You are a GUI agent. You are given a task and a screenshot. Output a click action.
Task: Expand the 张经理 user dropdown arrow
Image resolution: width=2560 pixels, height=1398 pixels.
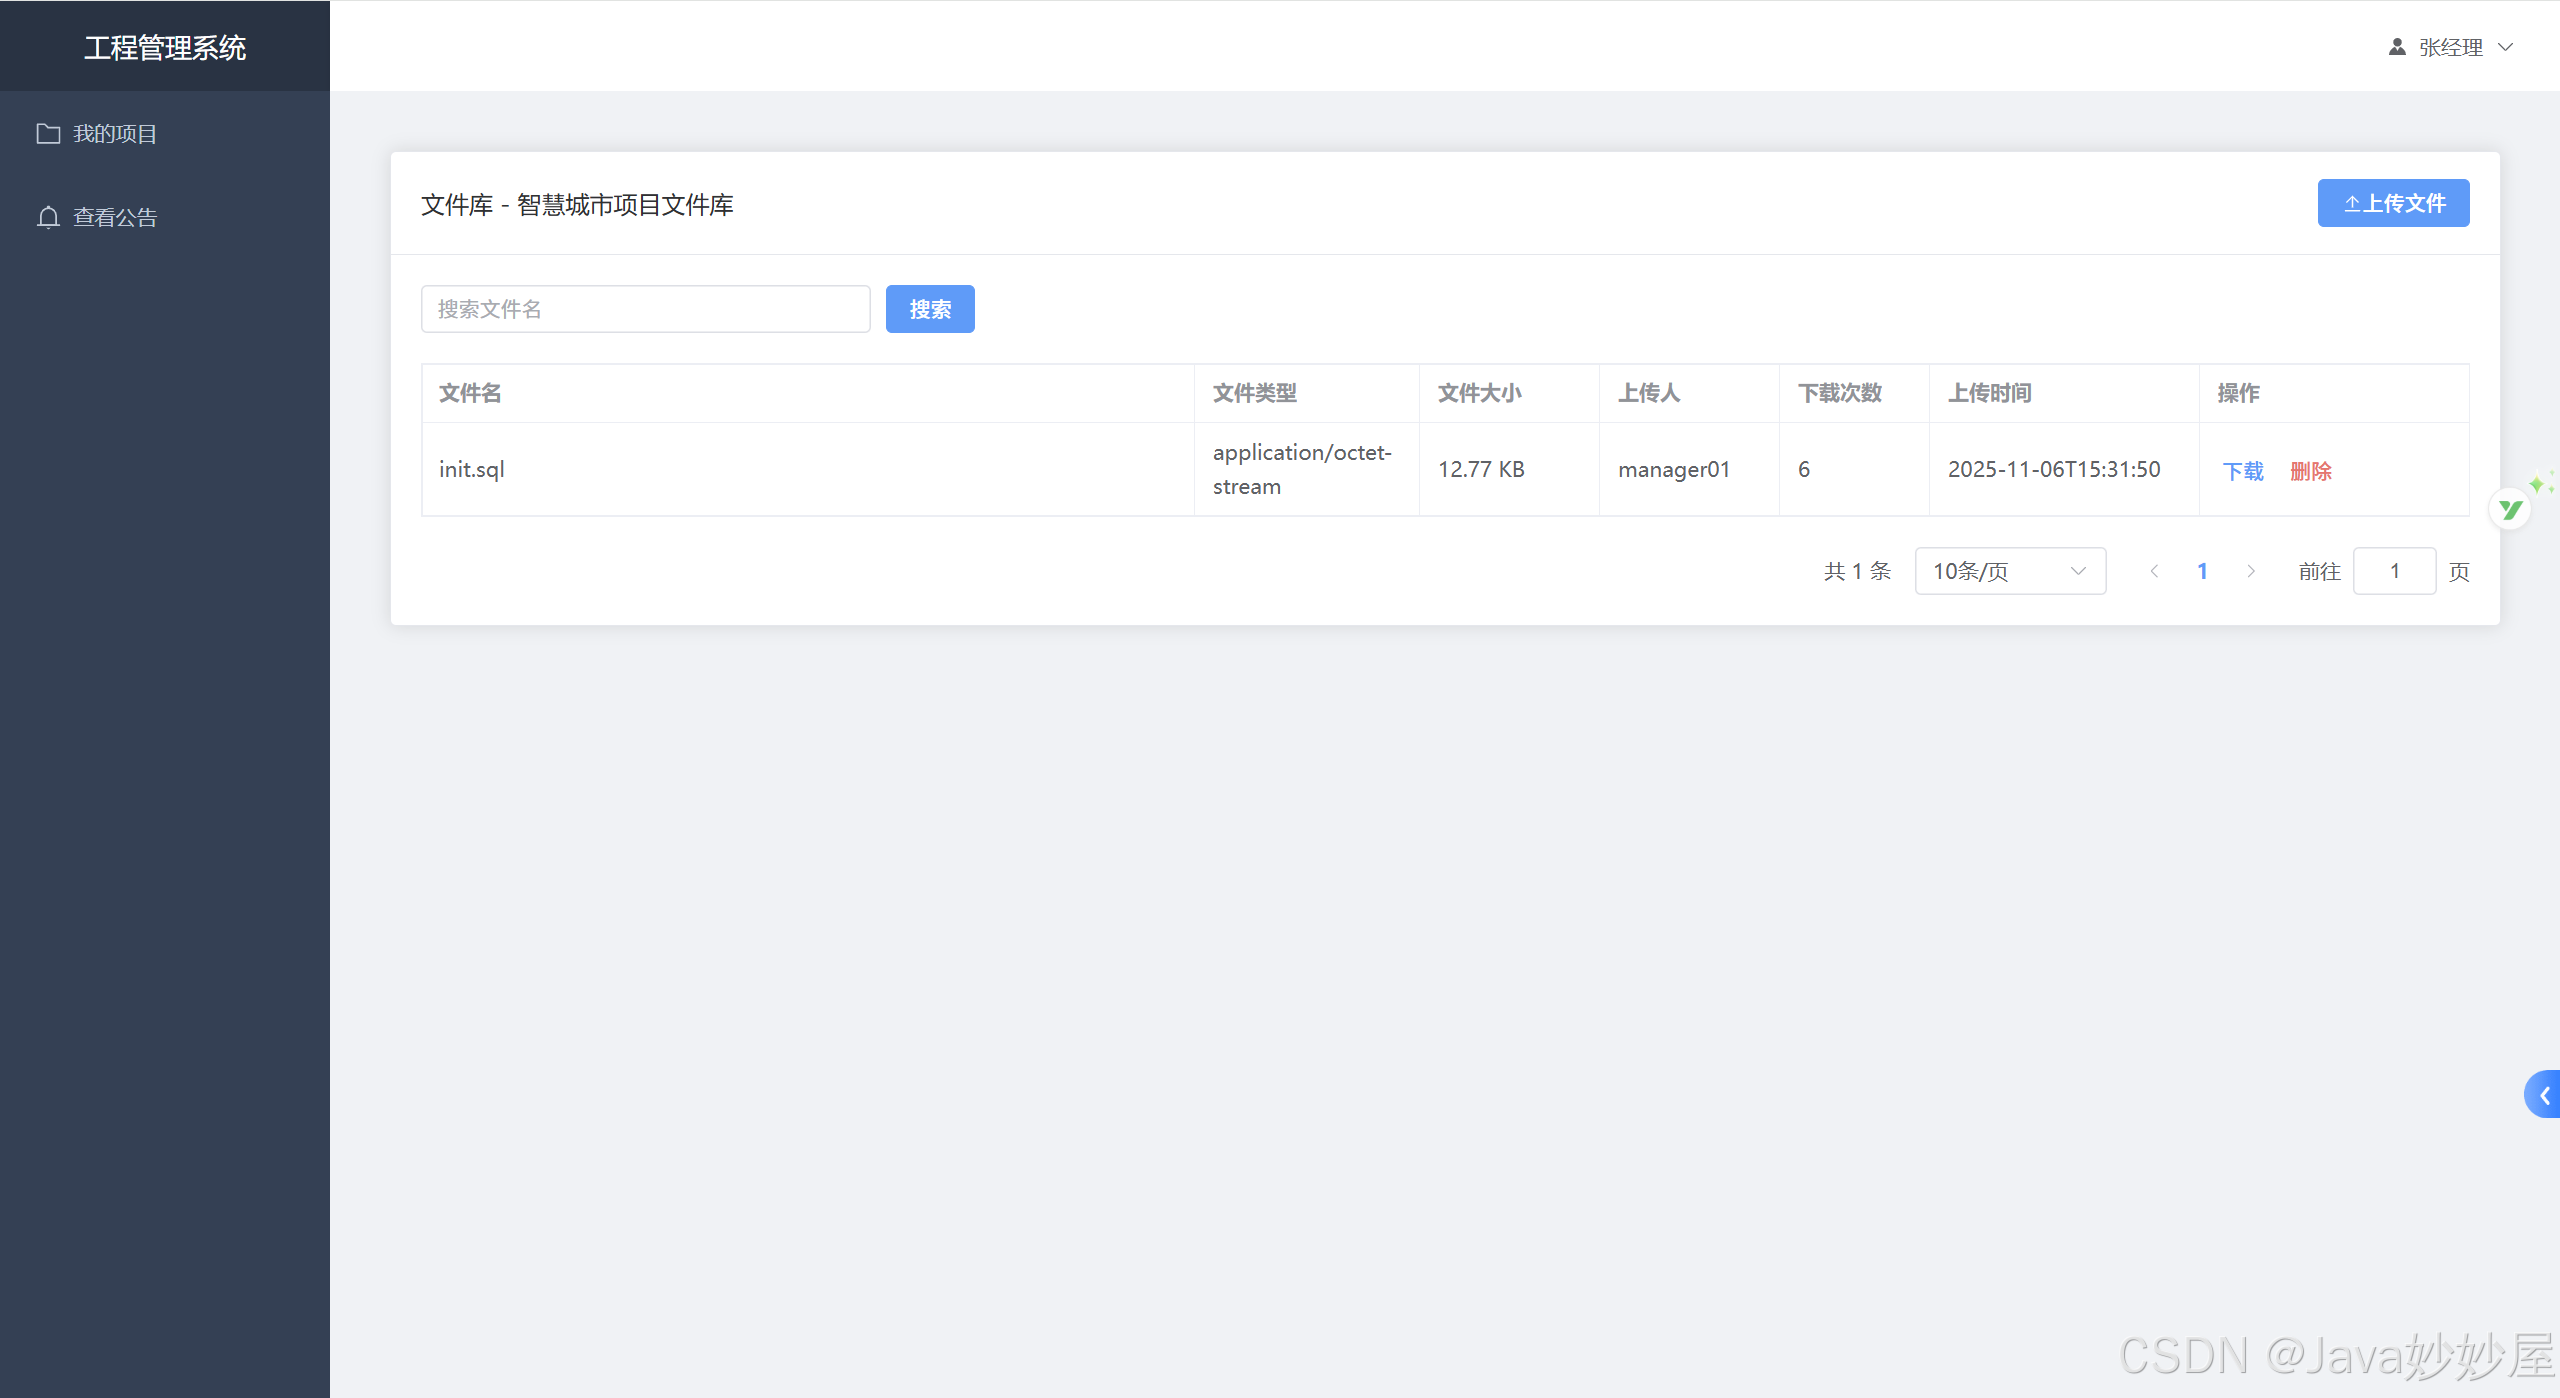2506,47
